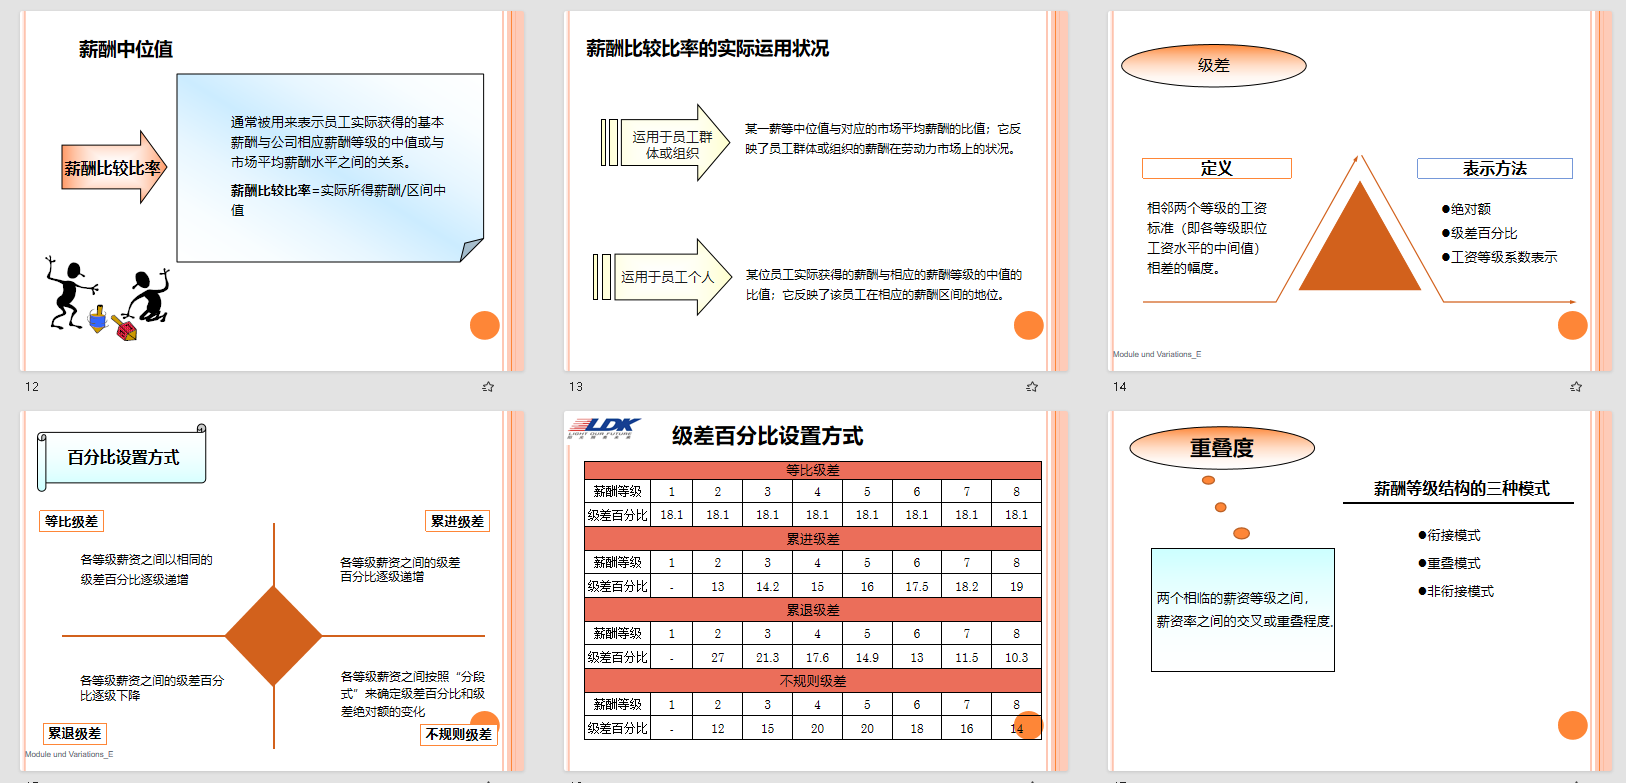Click table cell with value 11.5

[x=966, y=658]
